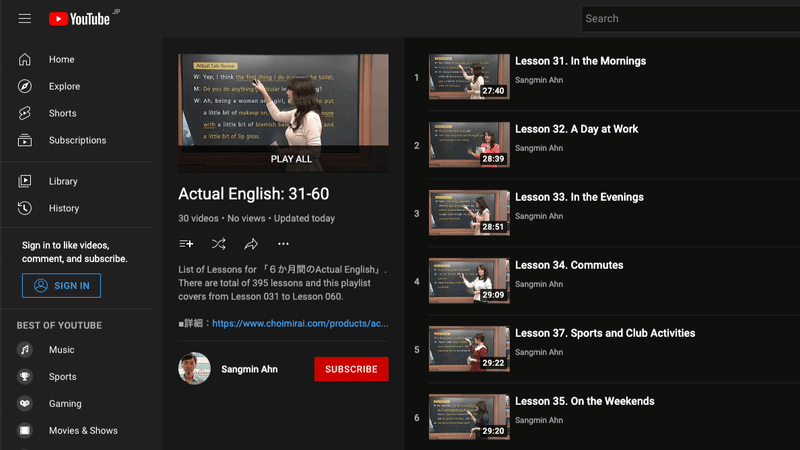Click the Movies & Shows icon
The height and width of the screenshot is (450, 800).
point(24,431)
